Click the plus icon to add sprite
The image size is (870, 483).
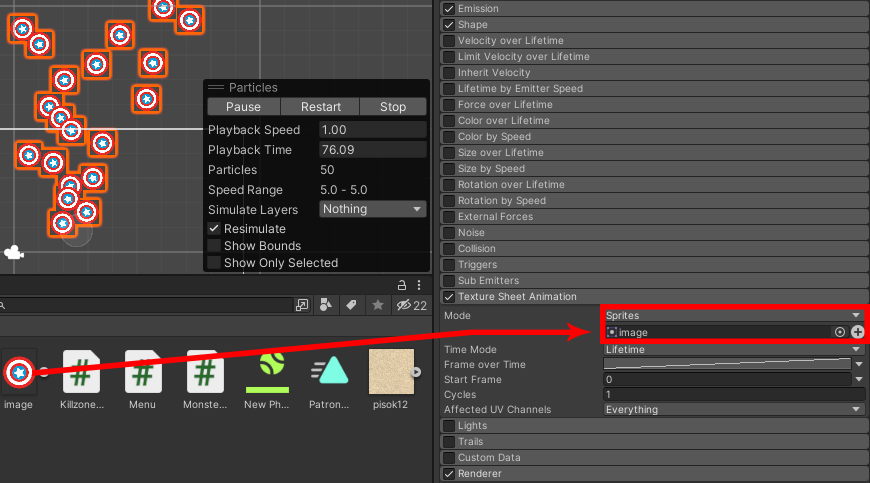(x=858, y=332)
